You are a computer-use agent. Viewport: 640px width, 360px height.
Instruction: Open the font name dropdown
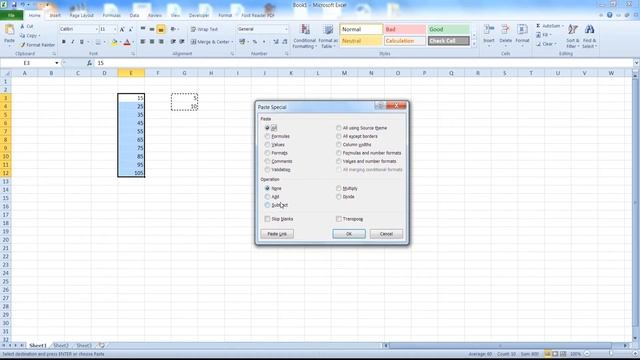pyautogui.click(x=97, y=29)
